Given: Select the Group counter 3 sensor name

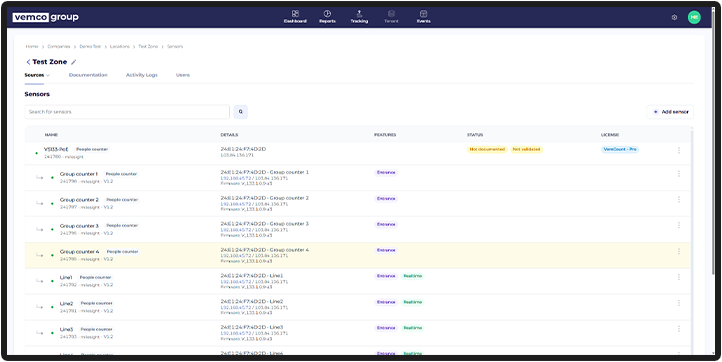Looking at the screenshot, I should click(x=79, y=226).
